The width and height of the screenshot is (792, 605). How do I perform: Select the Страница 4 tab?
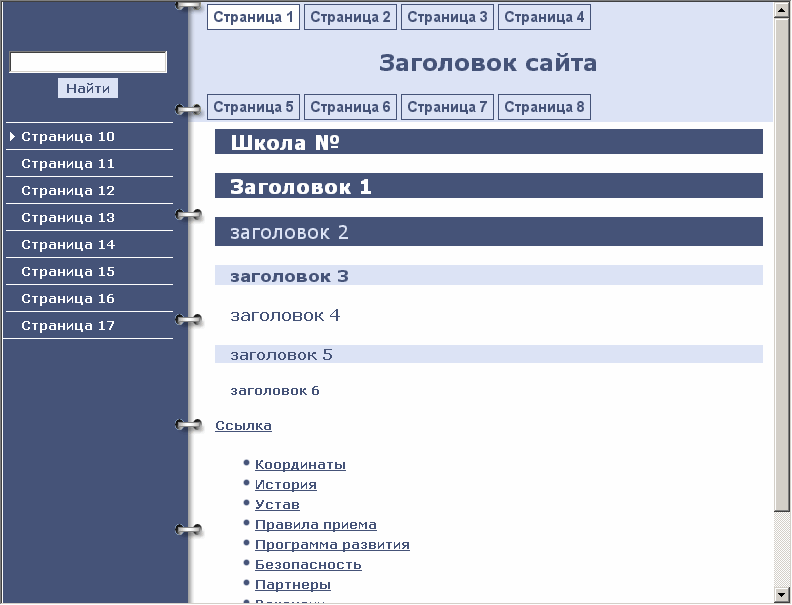(544, 17)
